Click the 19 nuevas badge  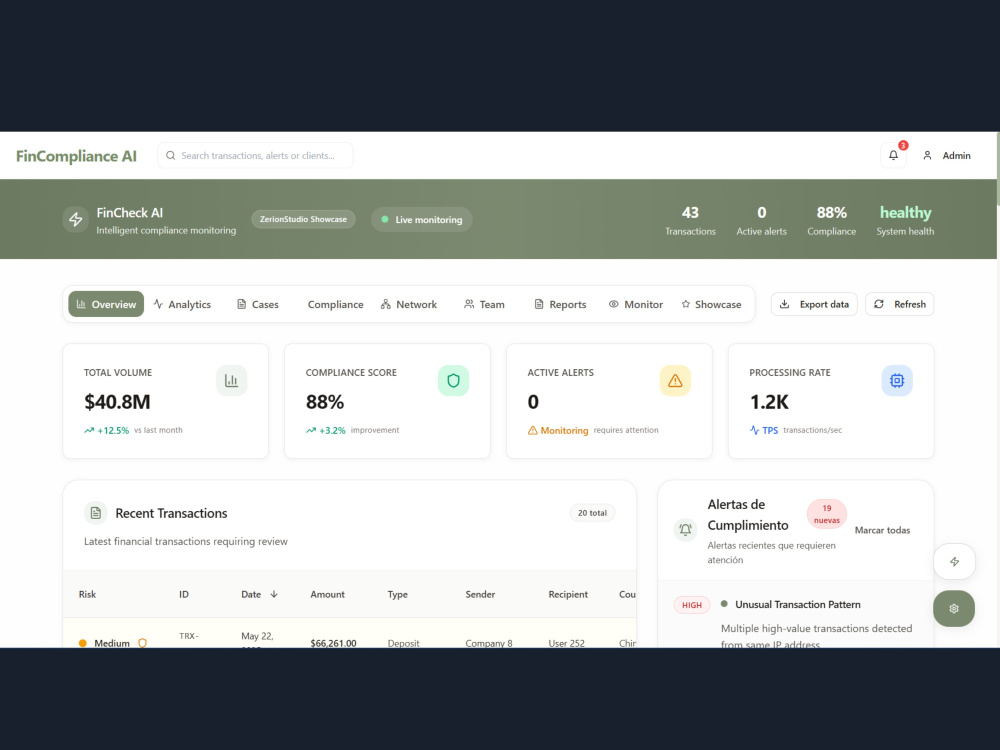[827, 514]
